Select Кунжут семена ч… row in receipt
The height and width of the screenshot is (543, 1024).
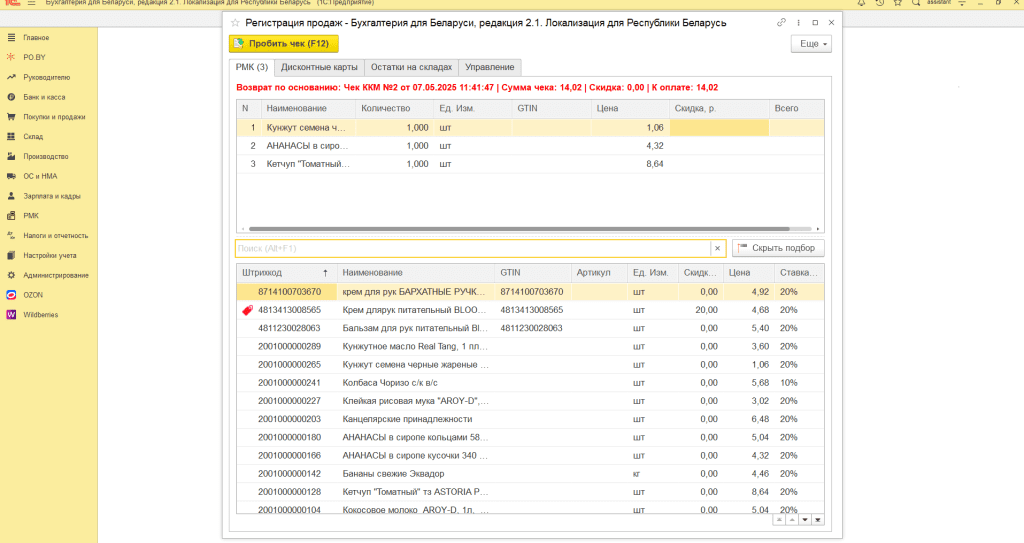[530, 127]
